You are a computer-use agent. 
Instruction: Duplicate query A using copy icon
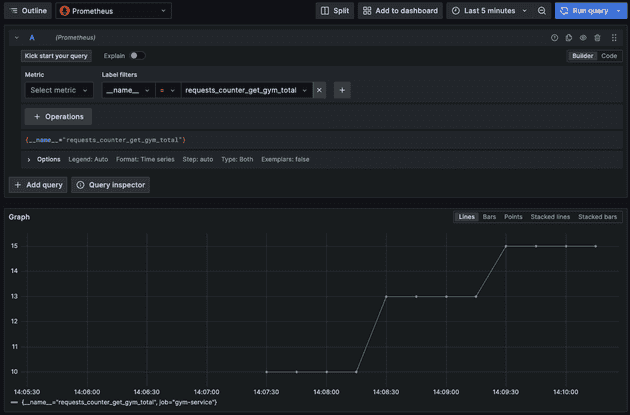coord(569,38)
